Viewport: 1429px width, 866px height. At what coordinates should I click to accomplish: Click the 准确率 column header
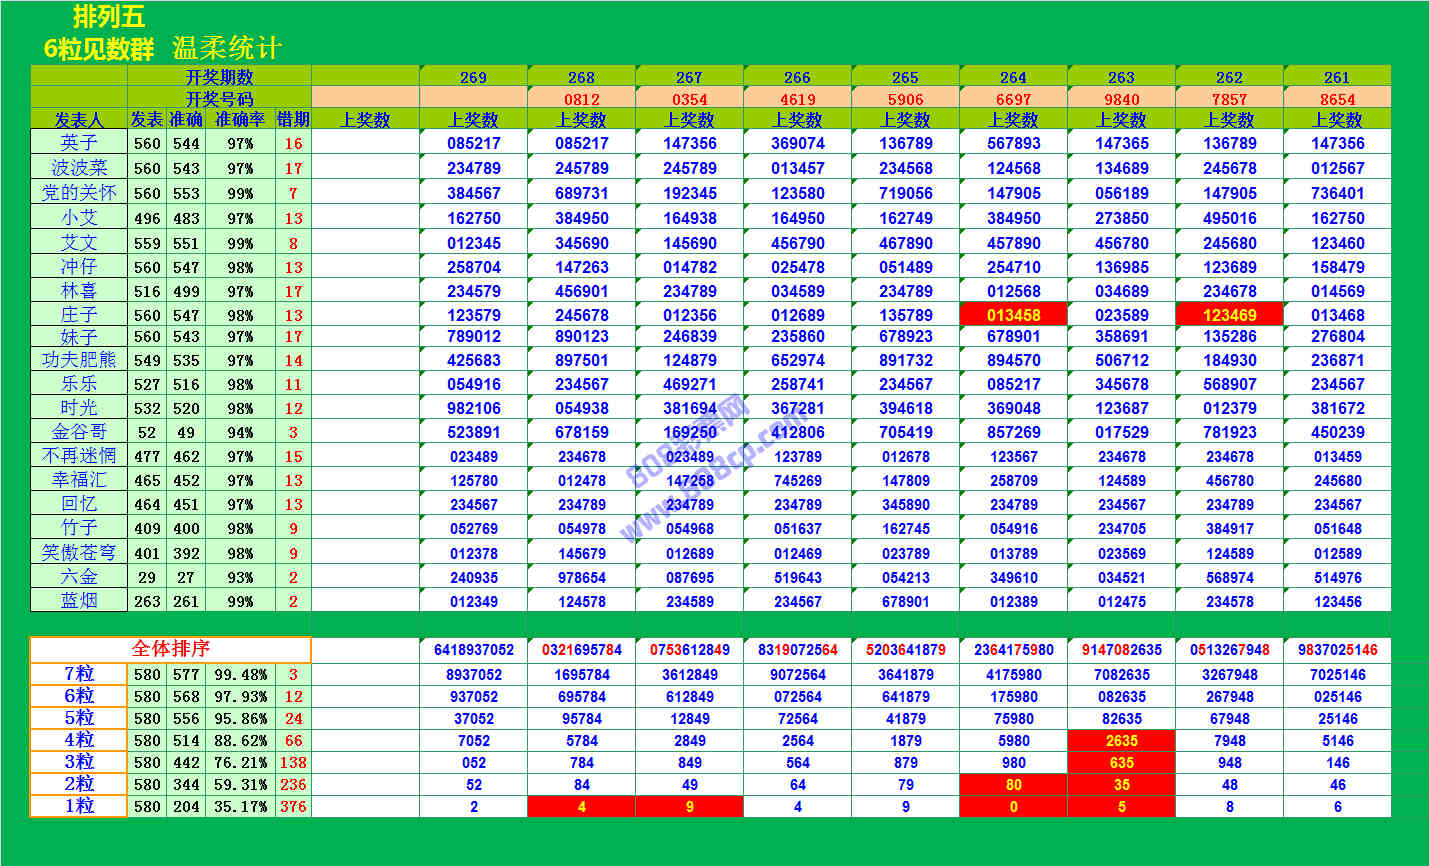point(240,120)
